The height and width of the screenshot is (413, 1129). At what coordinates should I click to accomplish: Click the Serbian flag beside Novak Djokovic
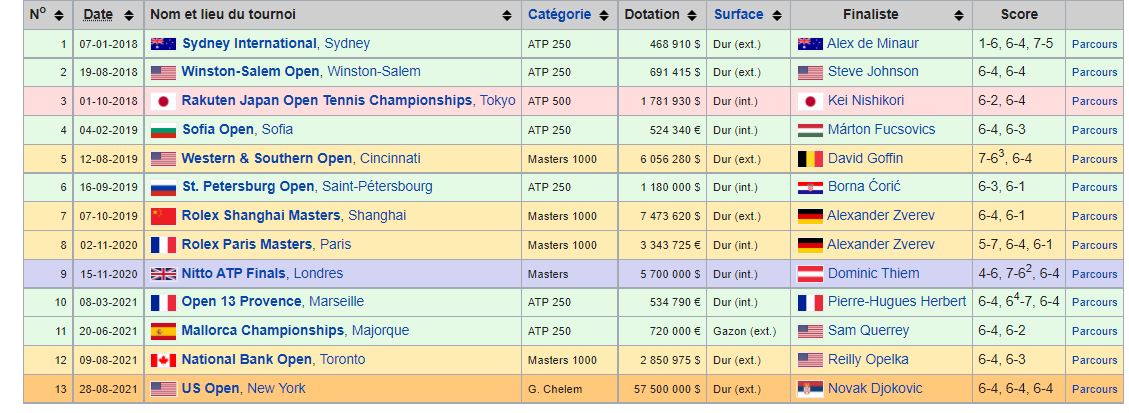[x=810, y=389]
